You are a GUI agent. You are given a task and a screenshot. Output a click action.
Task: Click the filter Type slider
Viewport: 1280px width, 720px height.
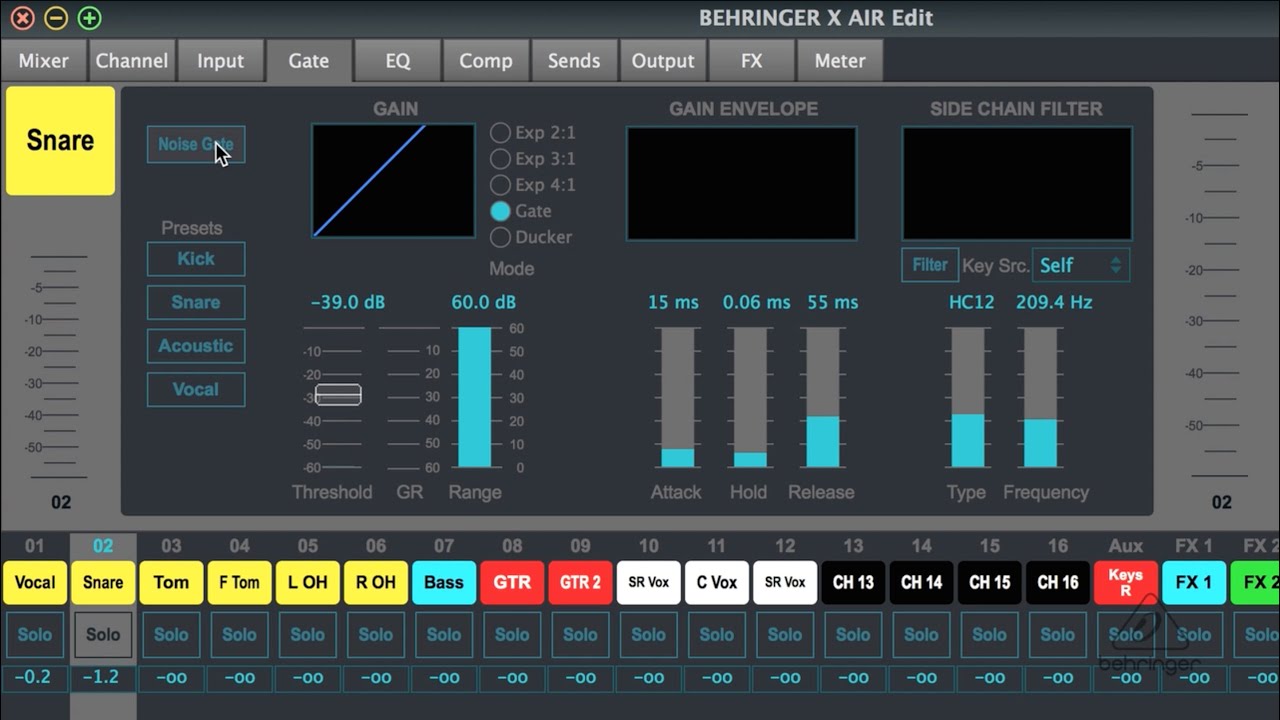pyautogui.click(x=967, y=397)
